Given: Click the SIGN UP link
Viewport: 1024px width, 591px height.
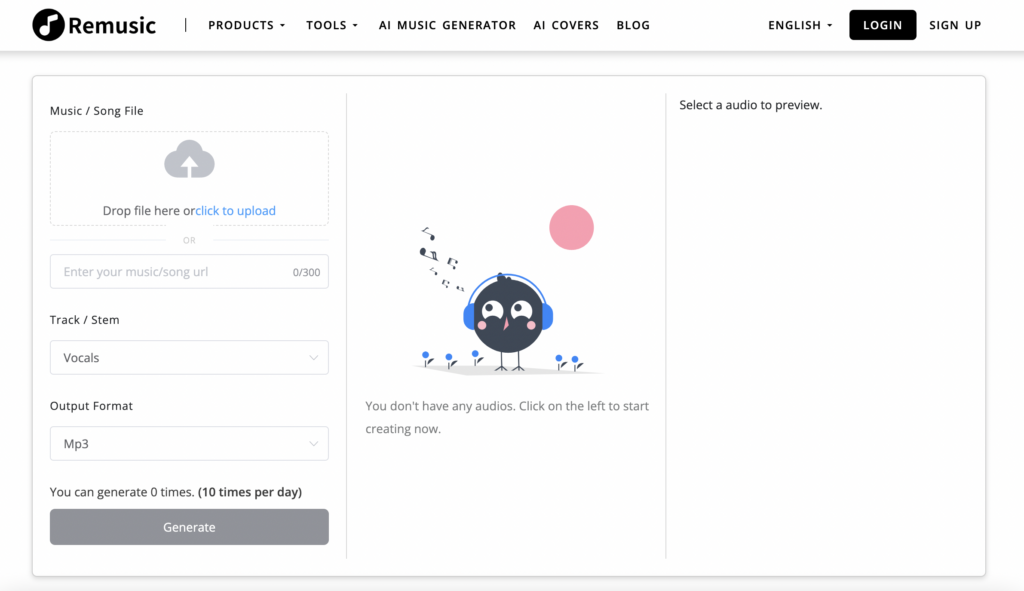Looking at the screenshot, I should tap(954, 25).
